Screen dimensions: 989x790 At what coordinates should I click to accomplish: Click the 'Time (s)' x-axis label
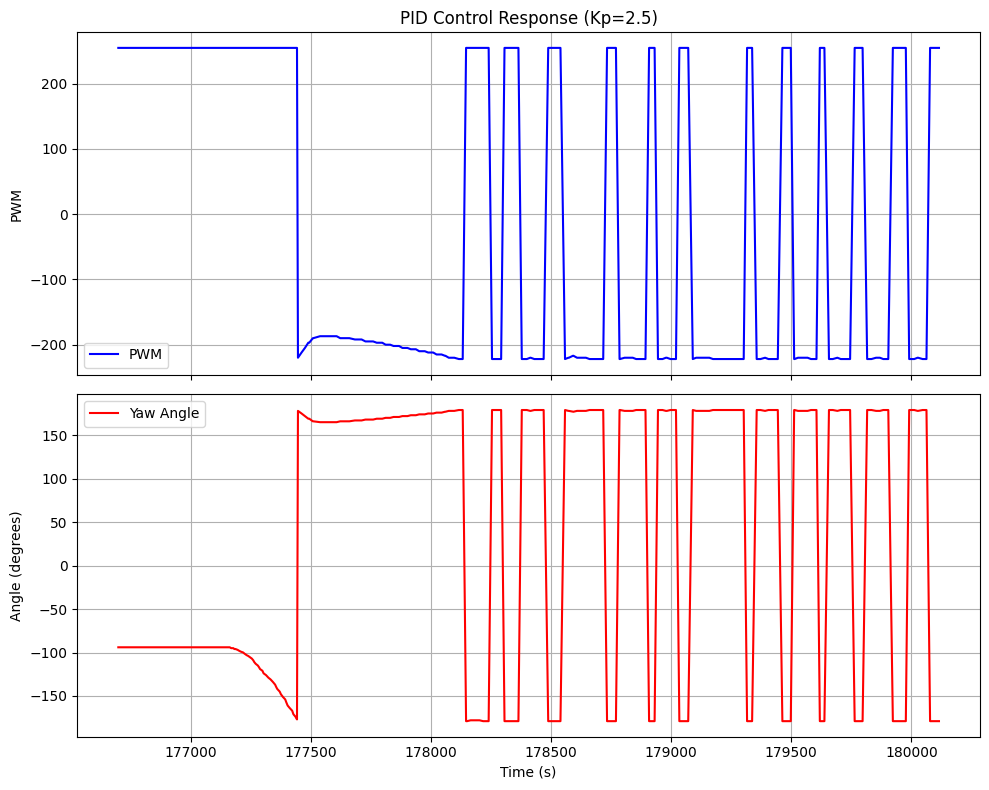coord(528,772)
